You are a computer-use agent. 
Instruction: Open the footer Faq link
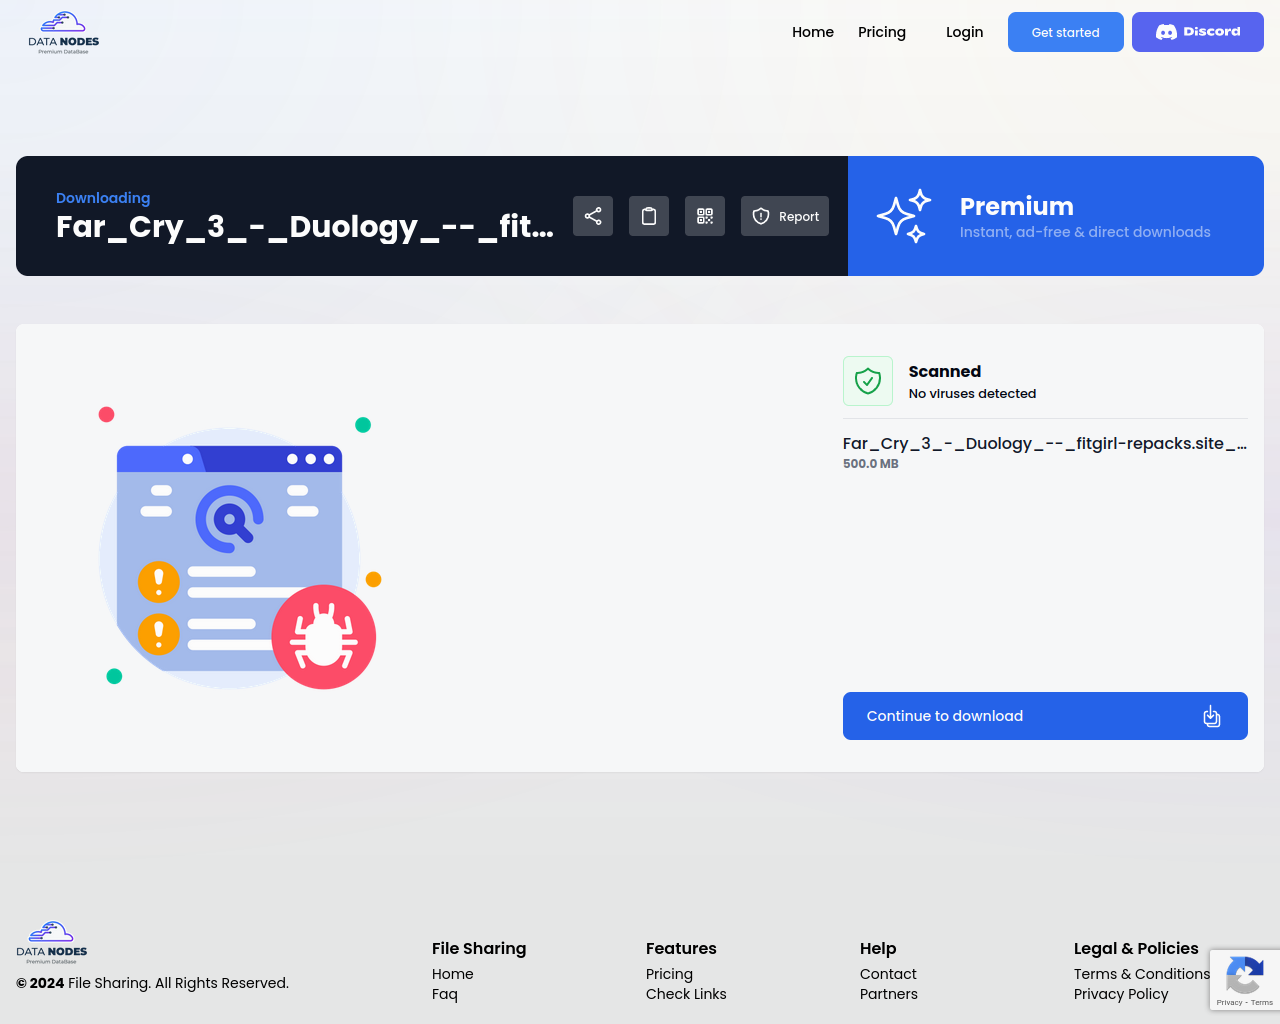coord(445,994)
